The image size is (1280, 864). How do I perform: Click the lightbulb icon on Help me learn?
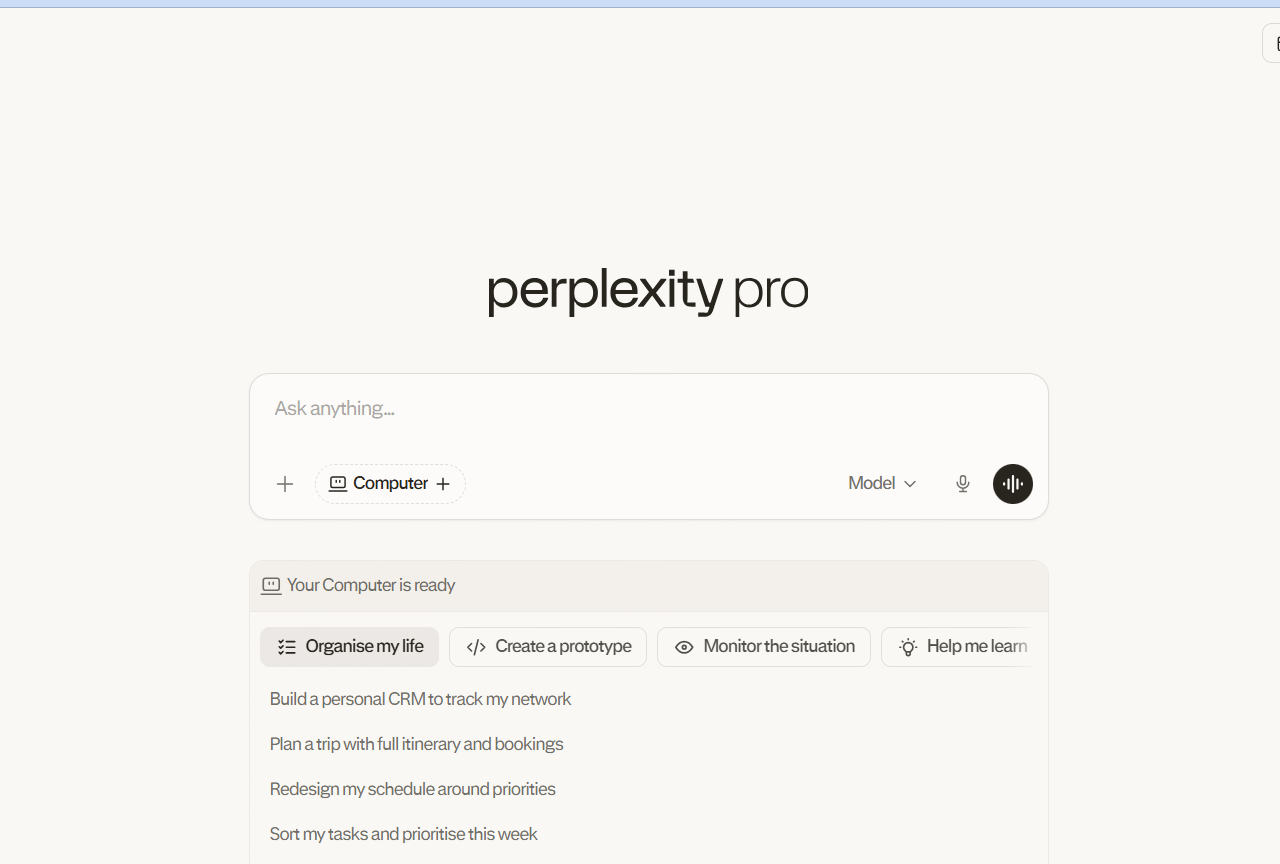point(908,647)
